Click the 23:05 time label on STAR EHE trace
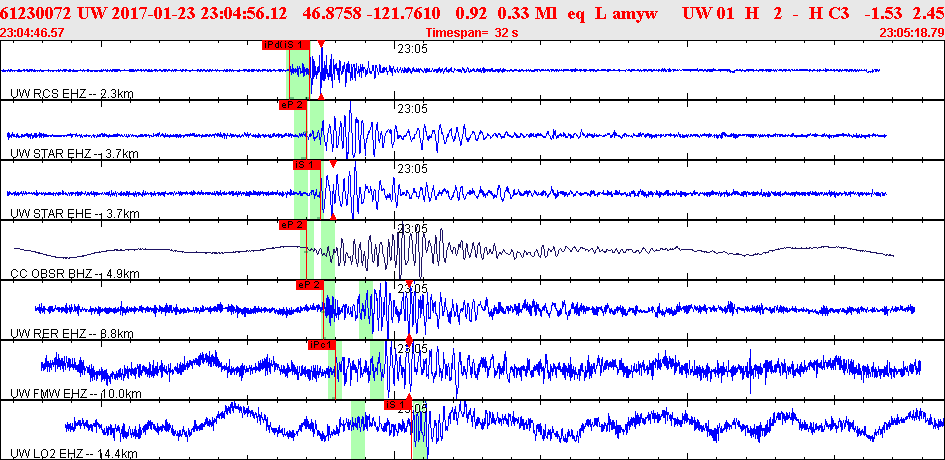 (x=412, y=169)
